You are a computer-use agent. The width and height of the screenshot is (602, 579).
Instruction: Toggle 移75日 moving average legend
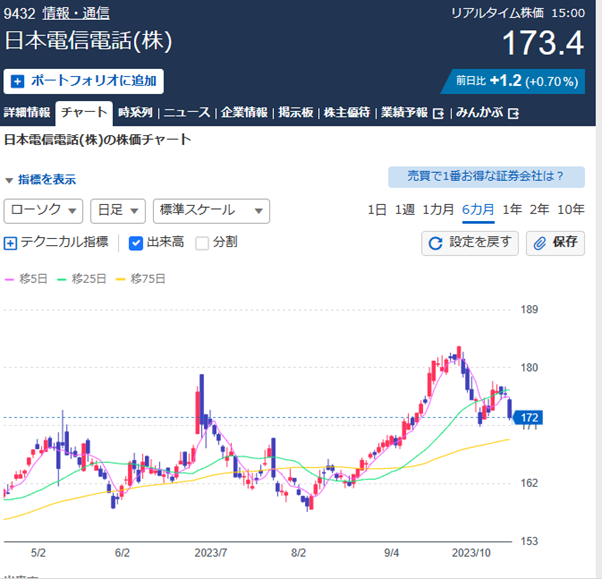[141, 279]
